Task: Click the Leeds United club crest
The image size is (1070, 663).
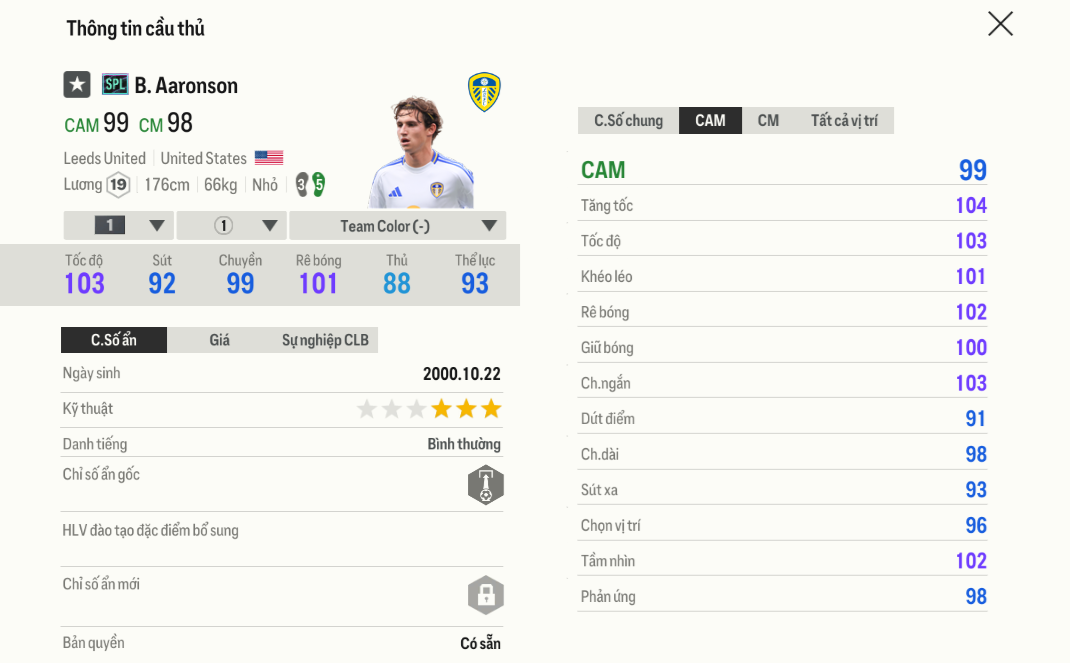Action: (484, 92)
